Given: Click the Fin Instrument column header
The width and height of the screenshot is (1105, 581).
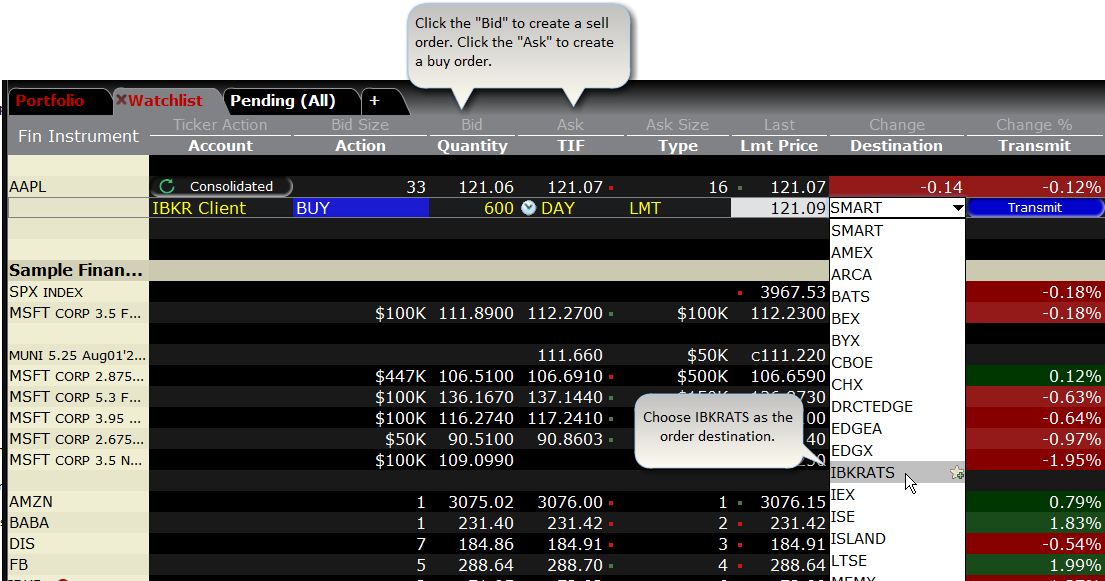Looking at the screenshot, I should pyautogui.click(x=78, y=136).
